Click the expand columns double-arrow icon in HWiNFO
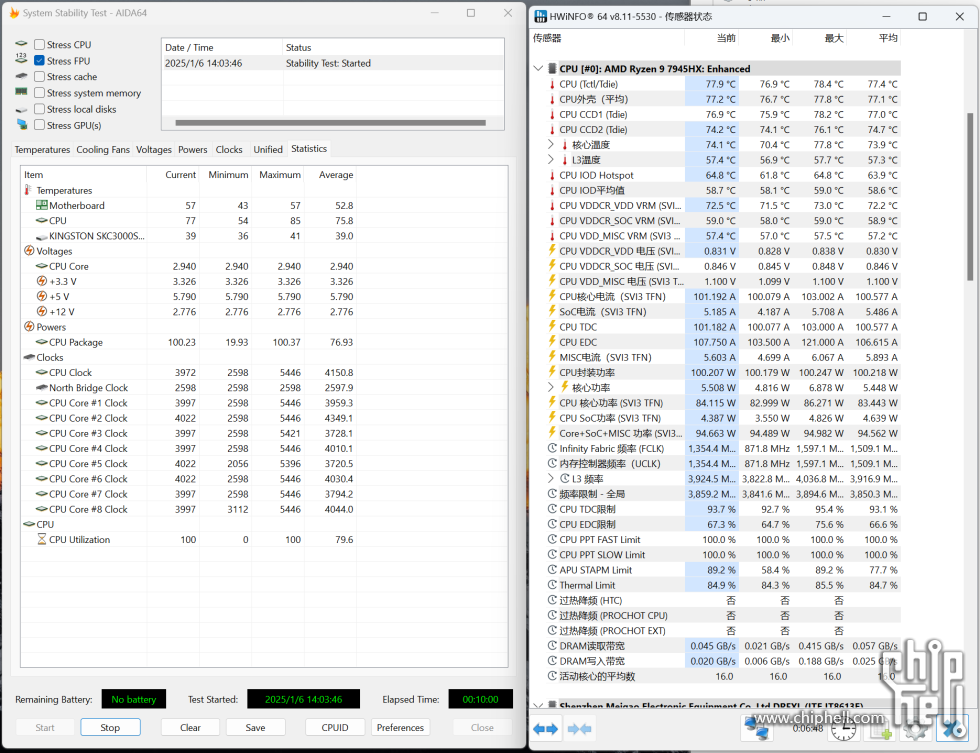Image resolution: width=980 pixels, height=753 pixels. tap(546, 729)
